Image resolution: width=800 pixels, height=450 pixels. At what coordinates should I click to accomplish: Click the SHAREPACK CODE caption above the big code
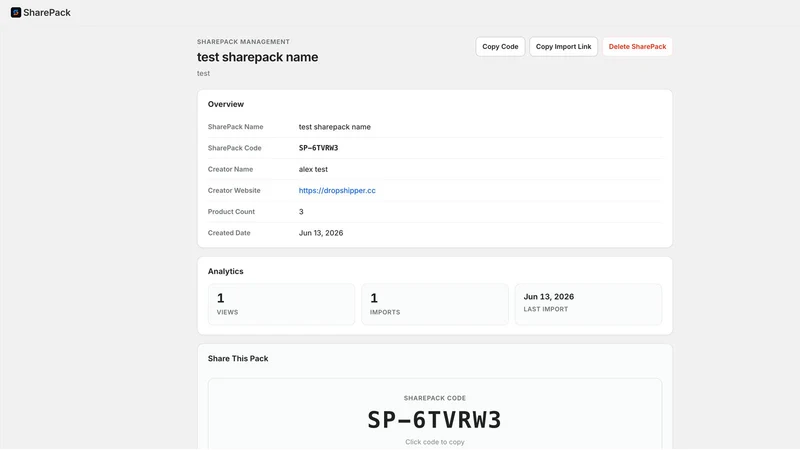pos(435,398)
